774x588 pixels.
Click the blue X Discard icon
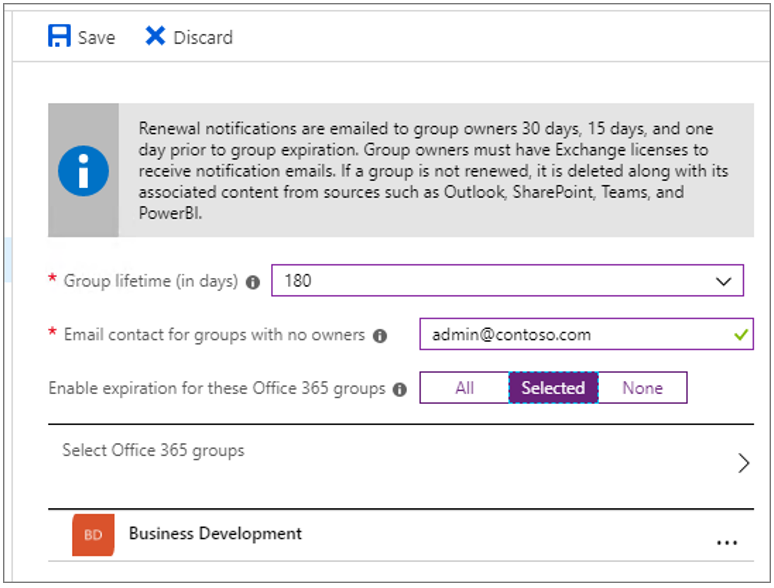(x=155, y=36)
